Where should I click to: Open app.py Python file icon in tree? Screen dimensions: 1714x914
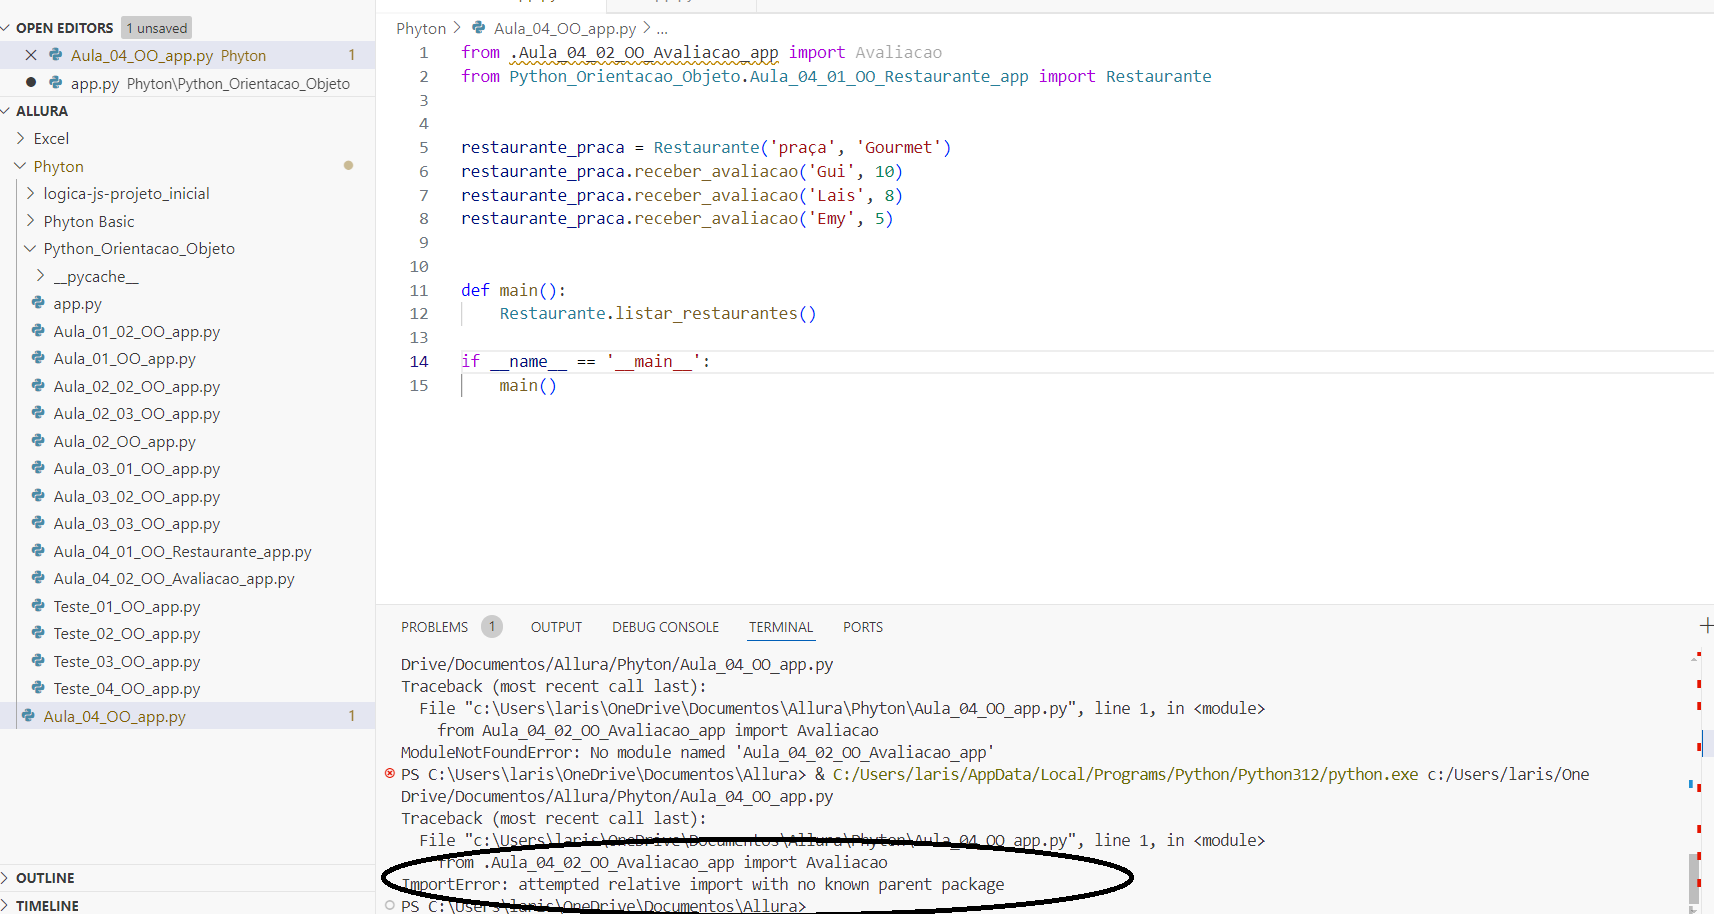(x=38, y=303)
